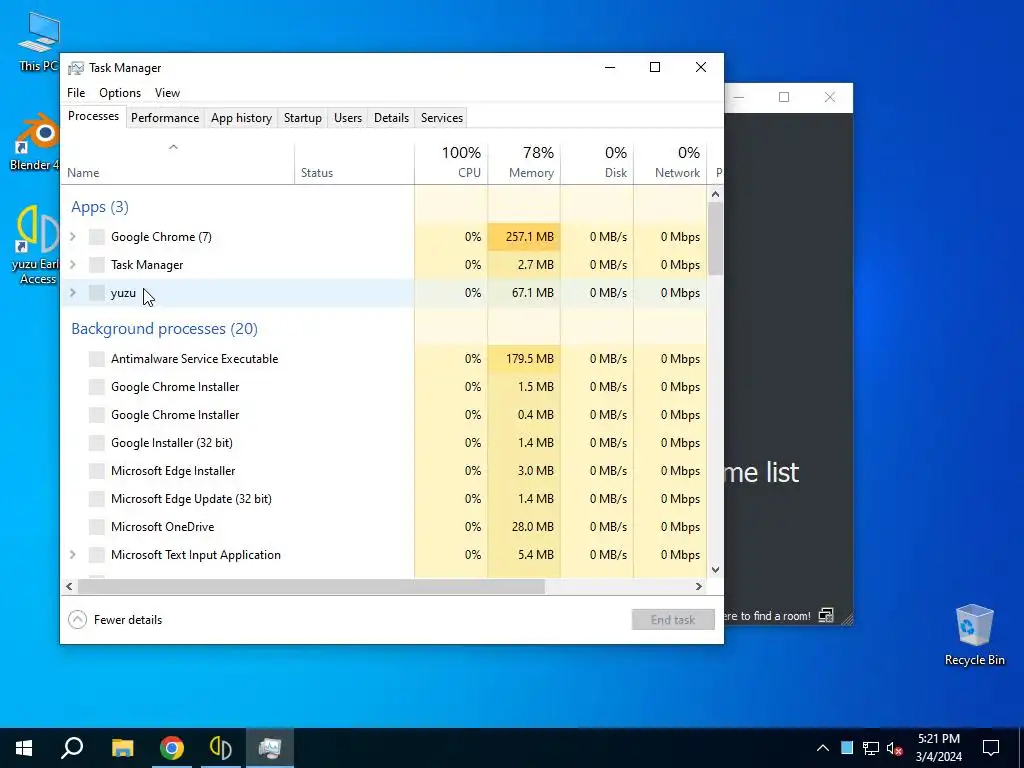Click Microsoft Edge Update (32 bit) icon
Viewport: 1024px width, 768px height.
(x=97, y=499)
